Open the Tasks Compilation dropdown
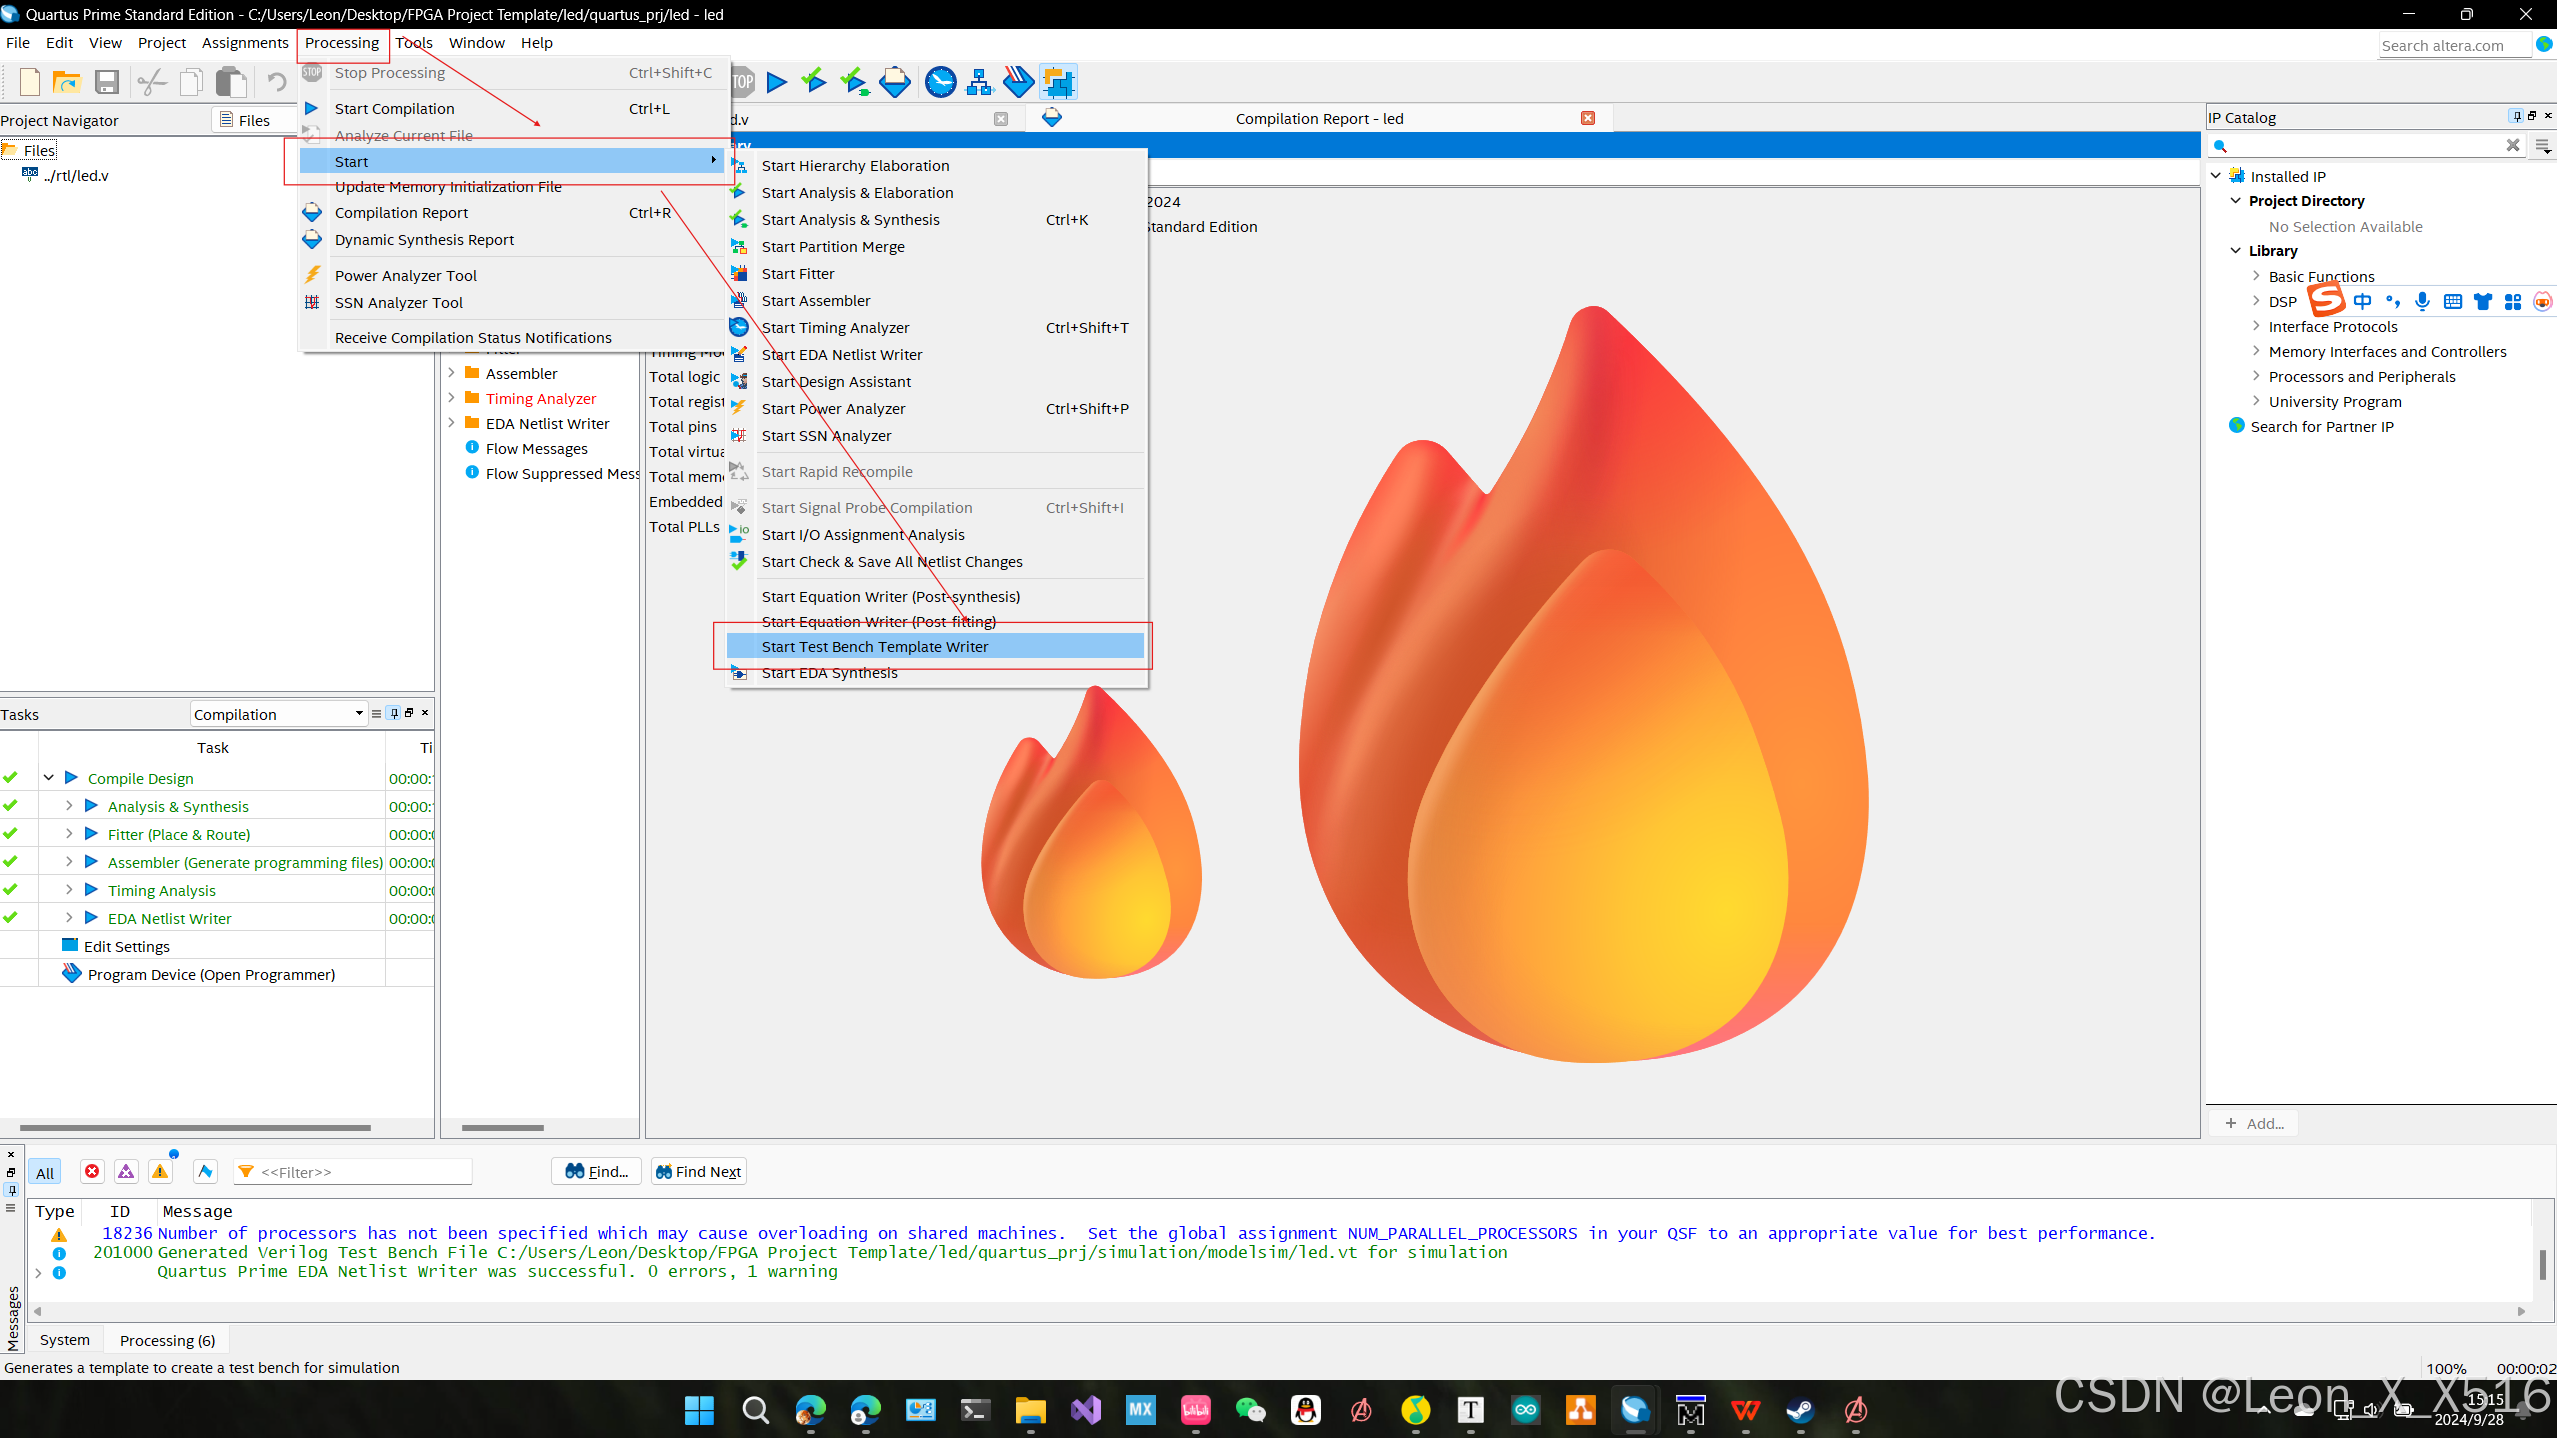This screenshot has height=1438, width=2557. click(x=278, y=714)
